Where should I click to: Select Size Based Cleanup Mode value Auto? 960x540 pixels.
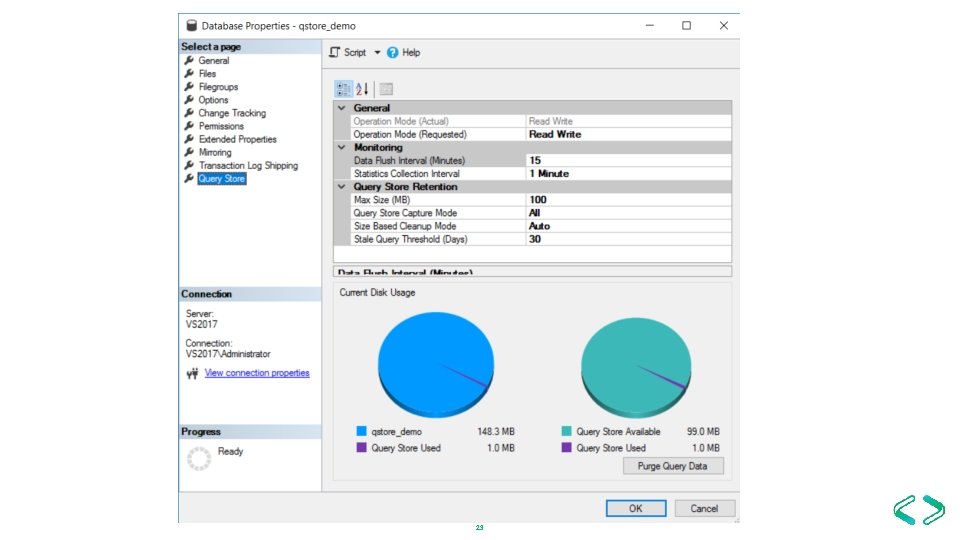pyautogui.click(x=628, y=226)
